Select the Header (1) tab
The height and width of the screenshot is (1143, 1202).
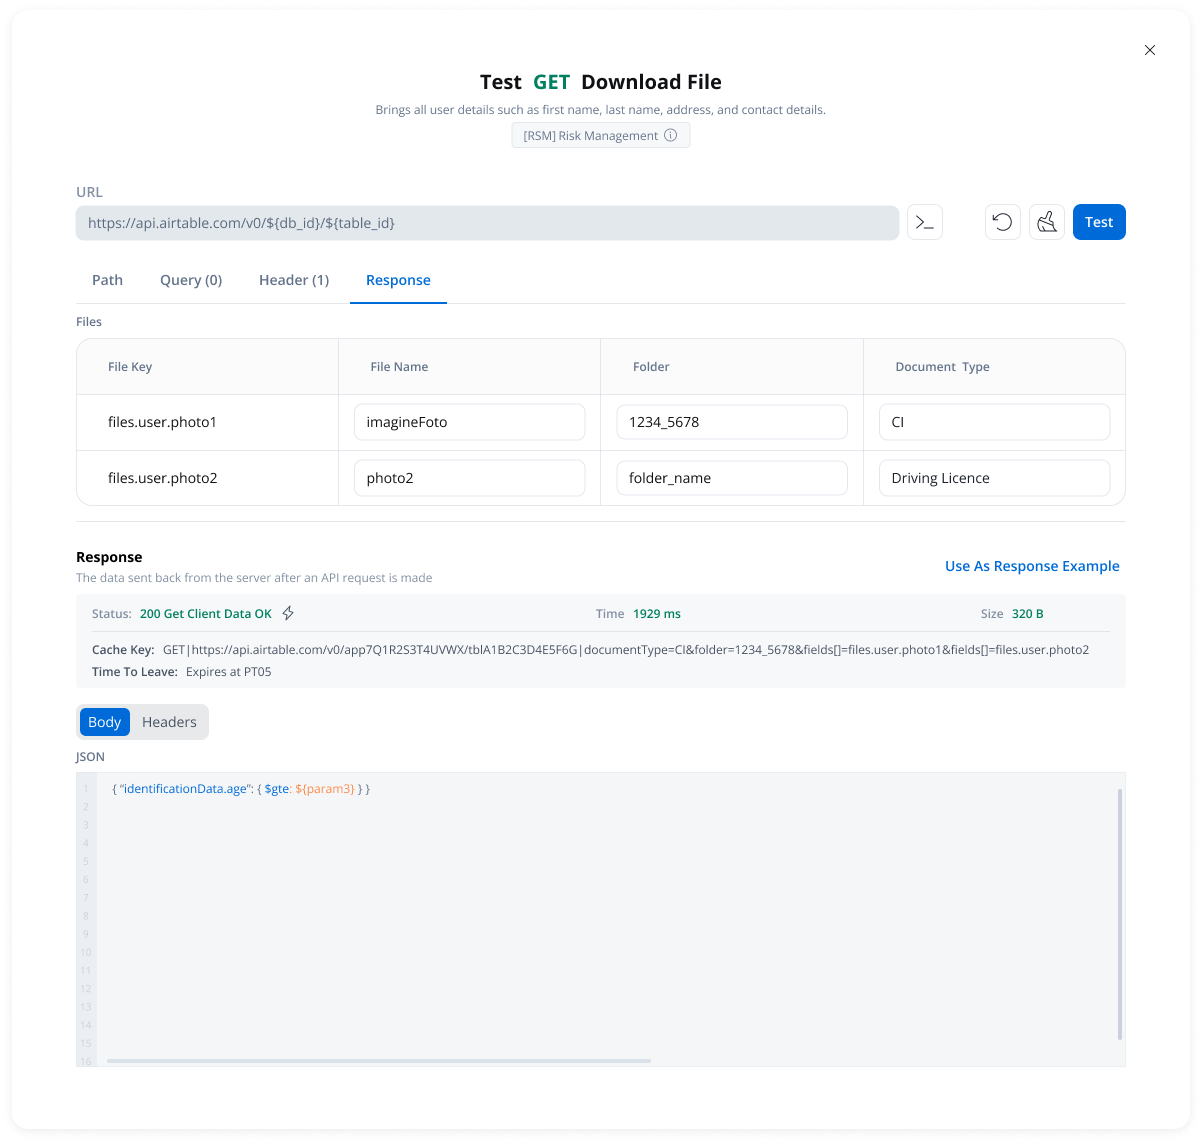pos(294,280)
